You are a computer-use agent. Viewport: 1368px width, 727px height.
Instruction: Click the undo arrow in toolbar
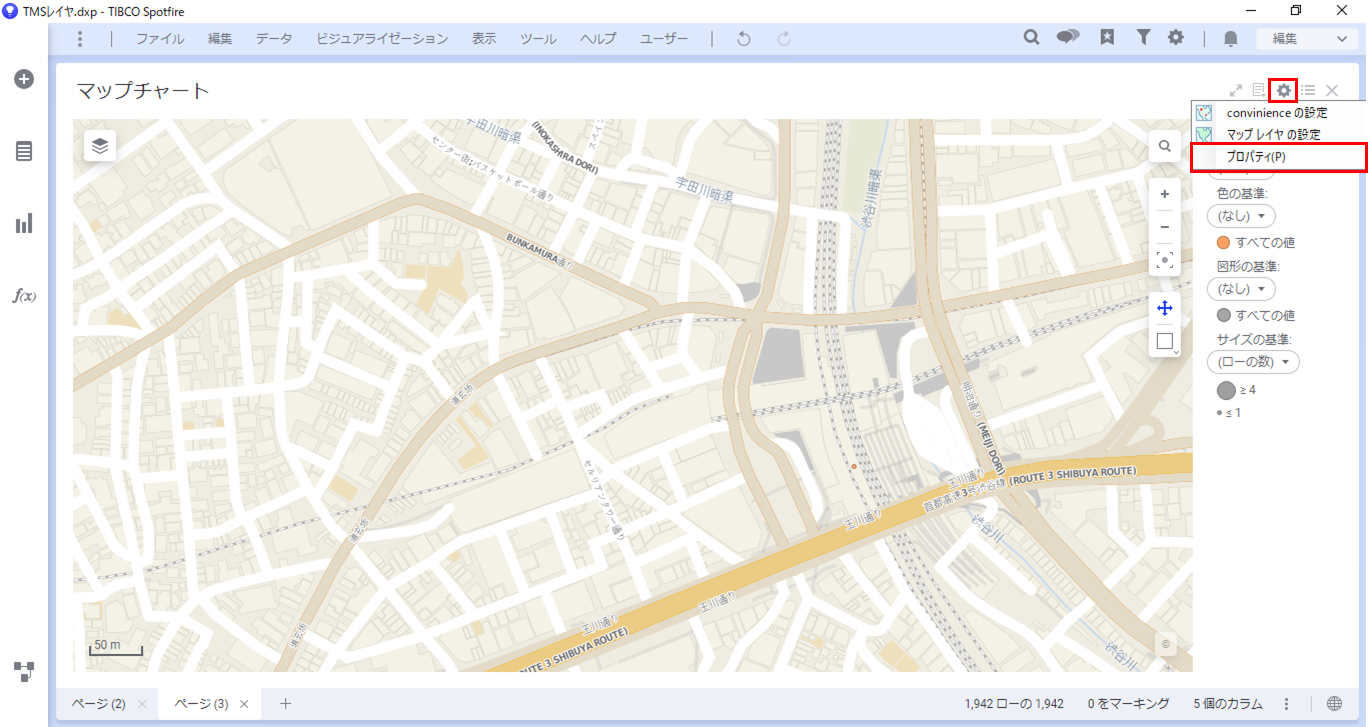click(743, 39)
